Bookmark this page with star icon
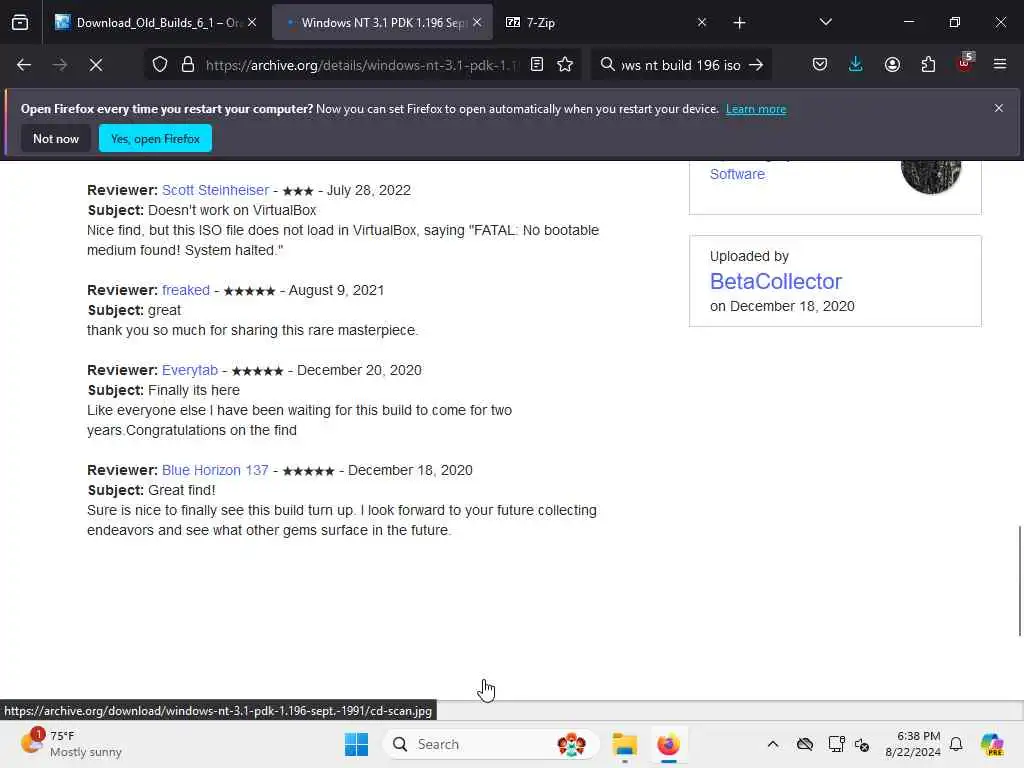 (x=566, y=65)
